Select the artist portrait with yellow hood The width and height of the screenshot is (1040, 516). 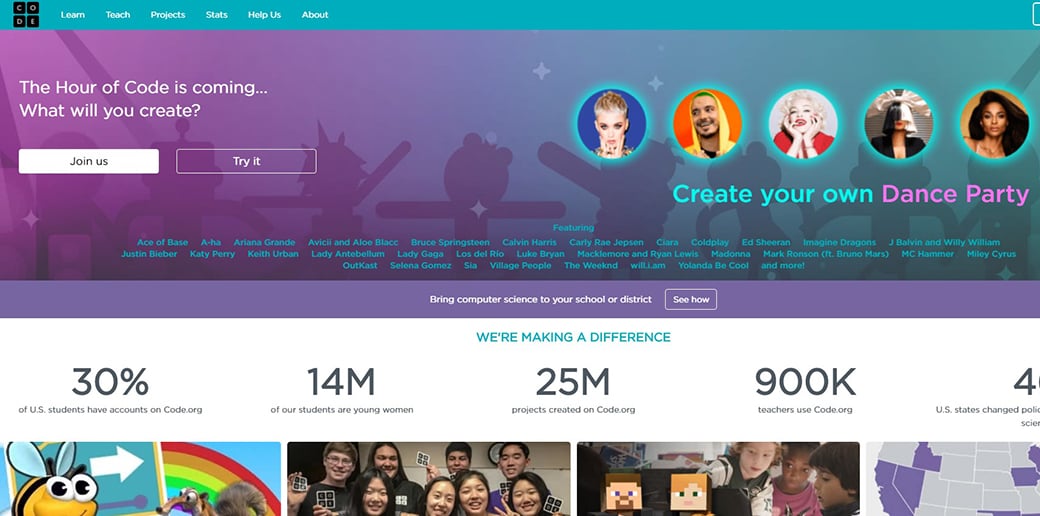coord(708,124)
